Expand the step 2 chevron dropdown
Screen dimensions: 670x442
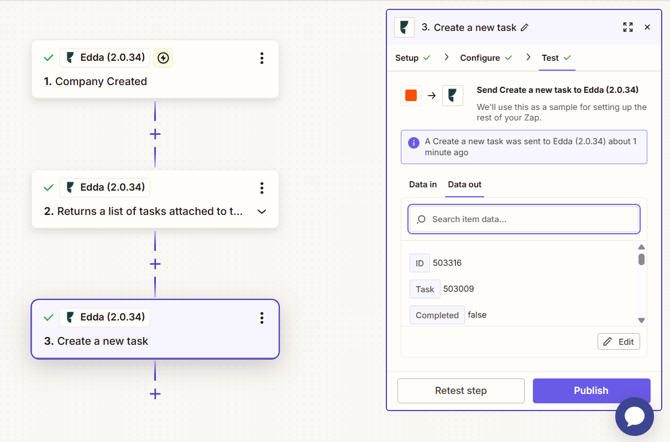click(262, 212)
